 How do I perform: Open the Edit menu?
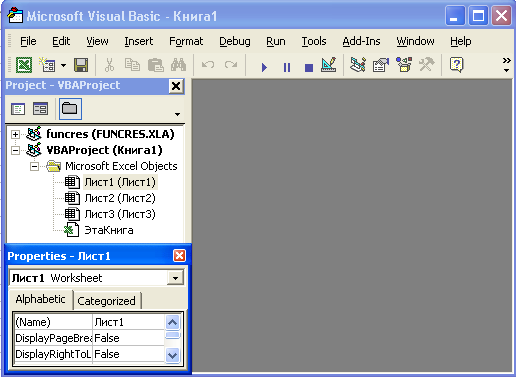61,41
